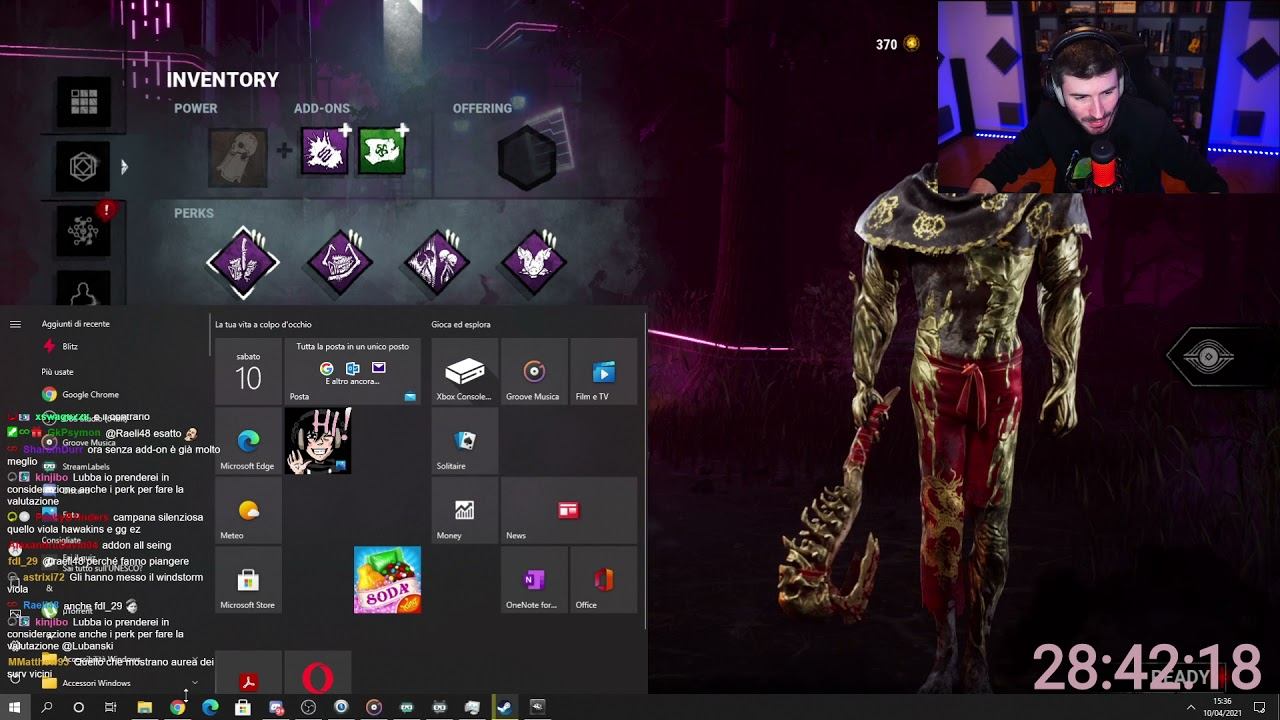
Task: Click the Windows Start button on taskbar
Action: (15, 707)
